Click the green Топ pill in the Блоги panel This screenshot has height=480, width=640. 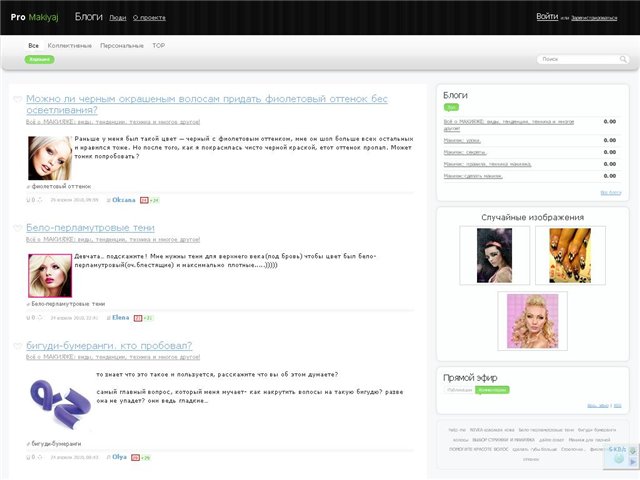point(451,107)
